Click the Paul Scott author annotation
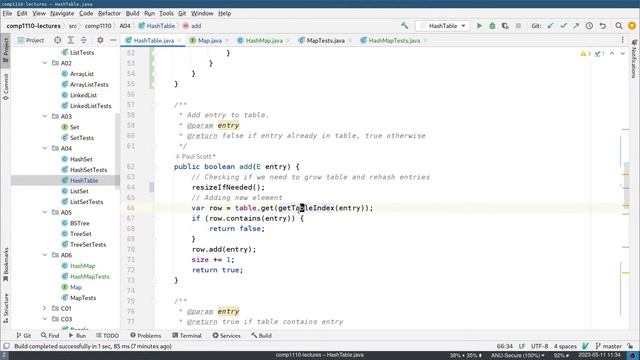The width and height of the screenshot is (640, 360). (x=196, y=156)
